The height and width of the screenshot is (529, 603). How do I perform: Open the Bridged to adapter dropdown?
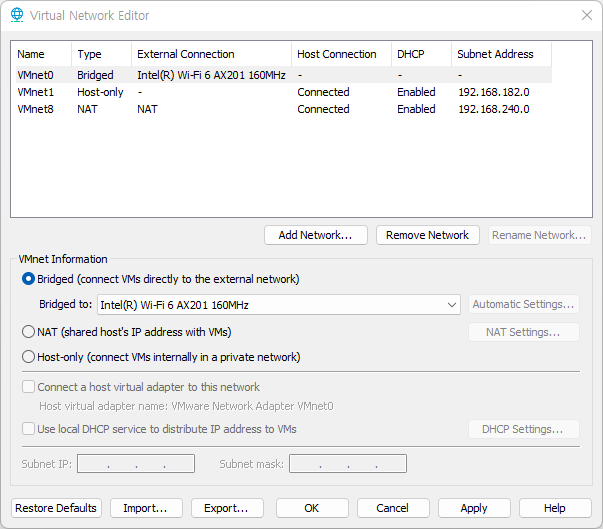(279, 305)
